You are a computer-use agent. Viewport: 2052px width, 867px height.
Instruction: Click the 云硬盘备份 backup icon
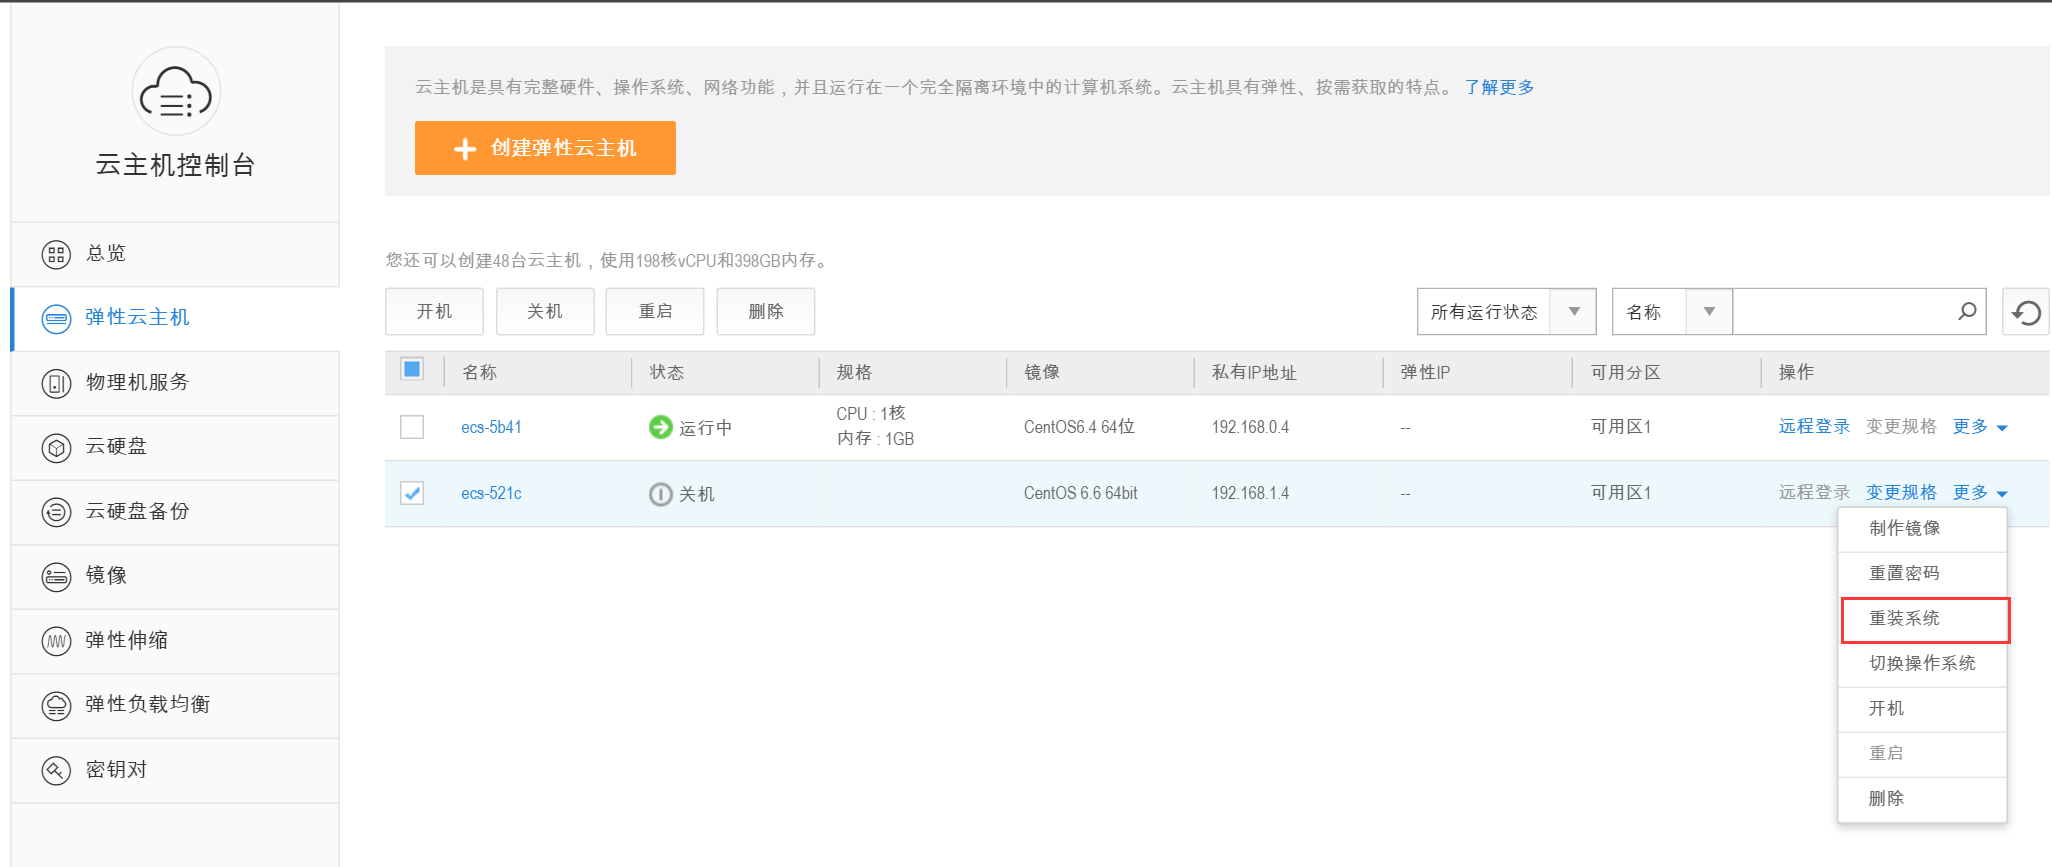point(56,512)
